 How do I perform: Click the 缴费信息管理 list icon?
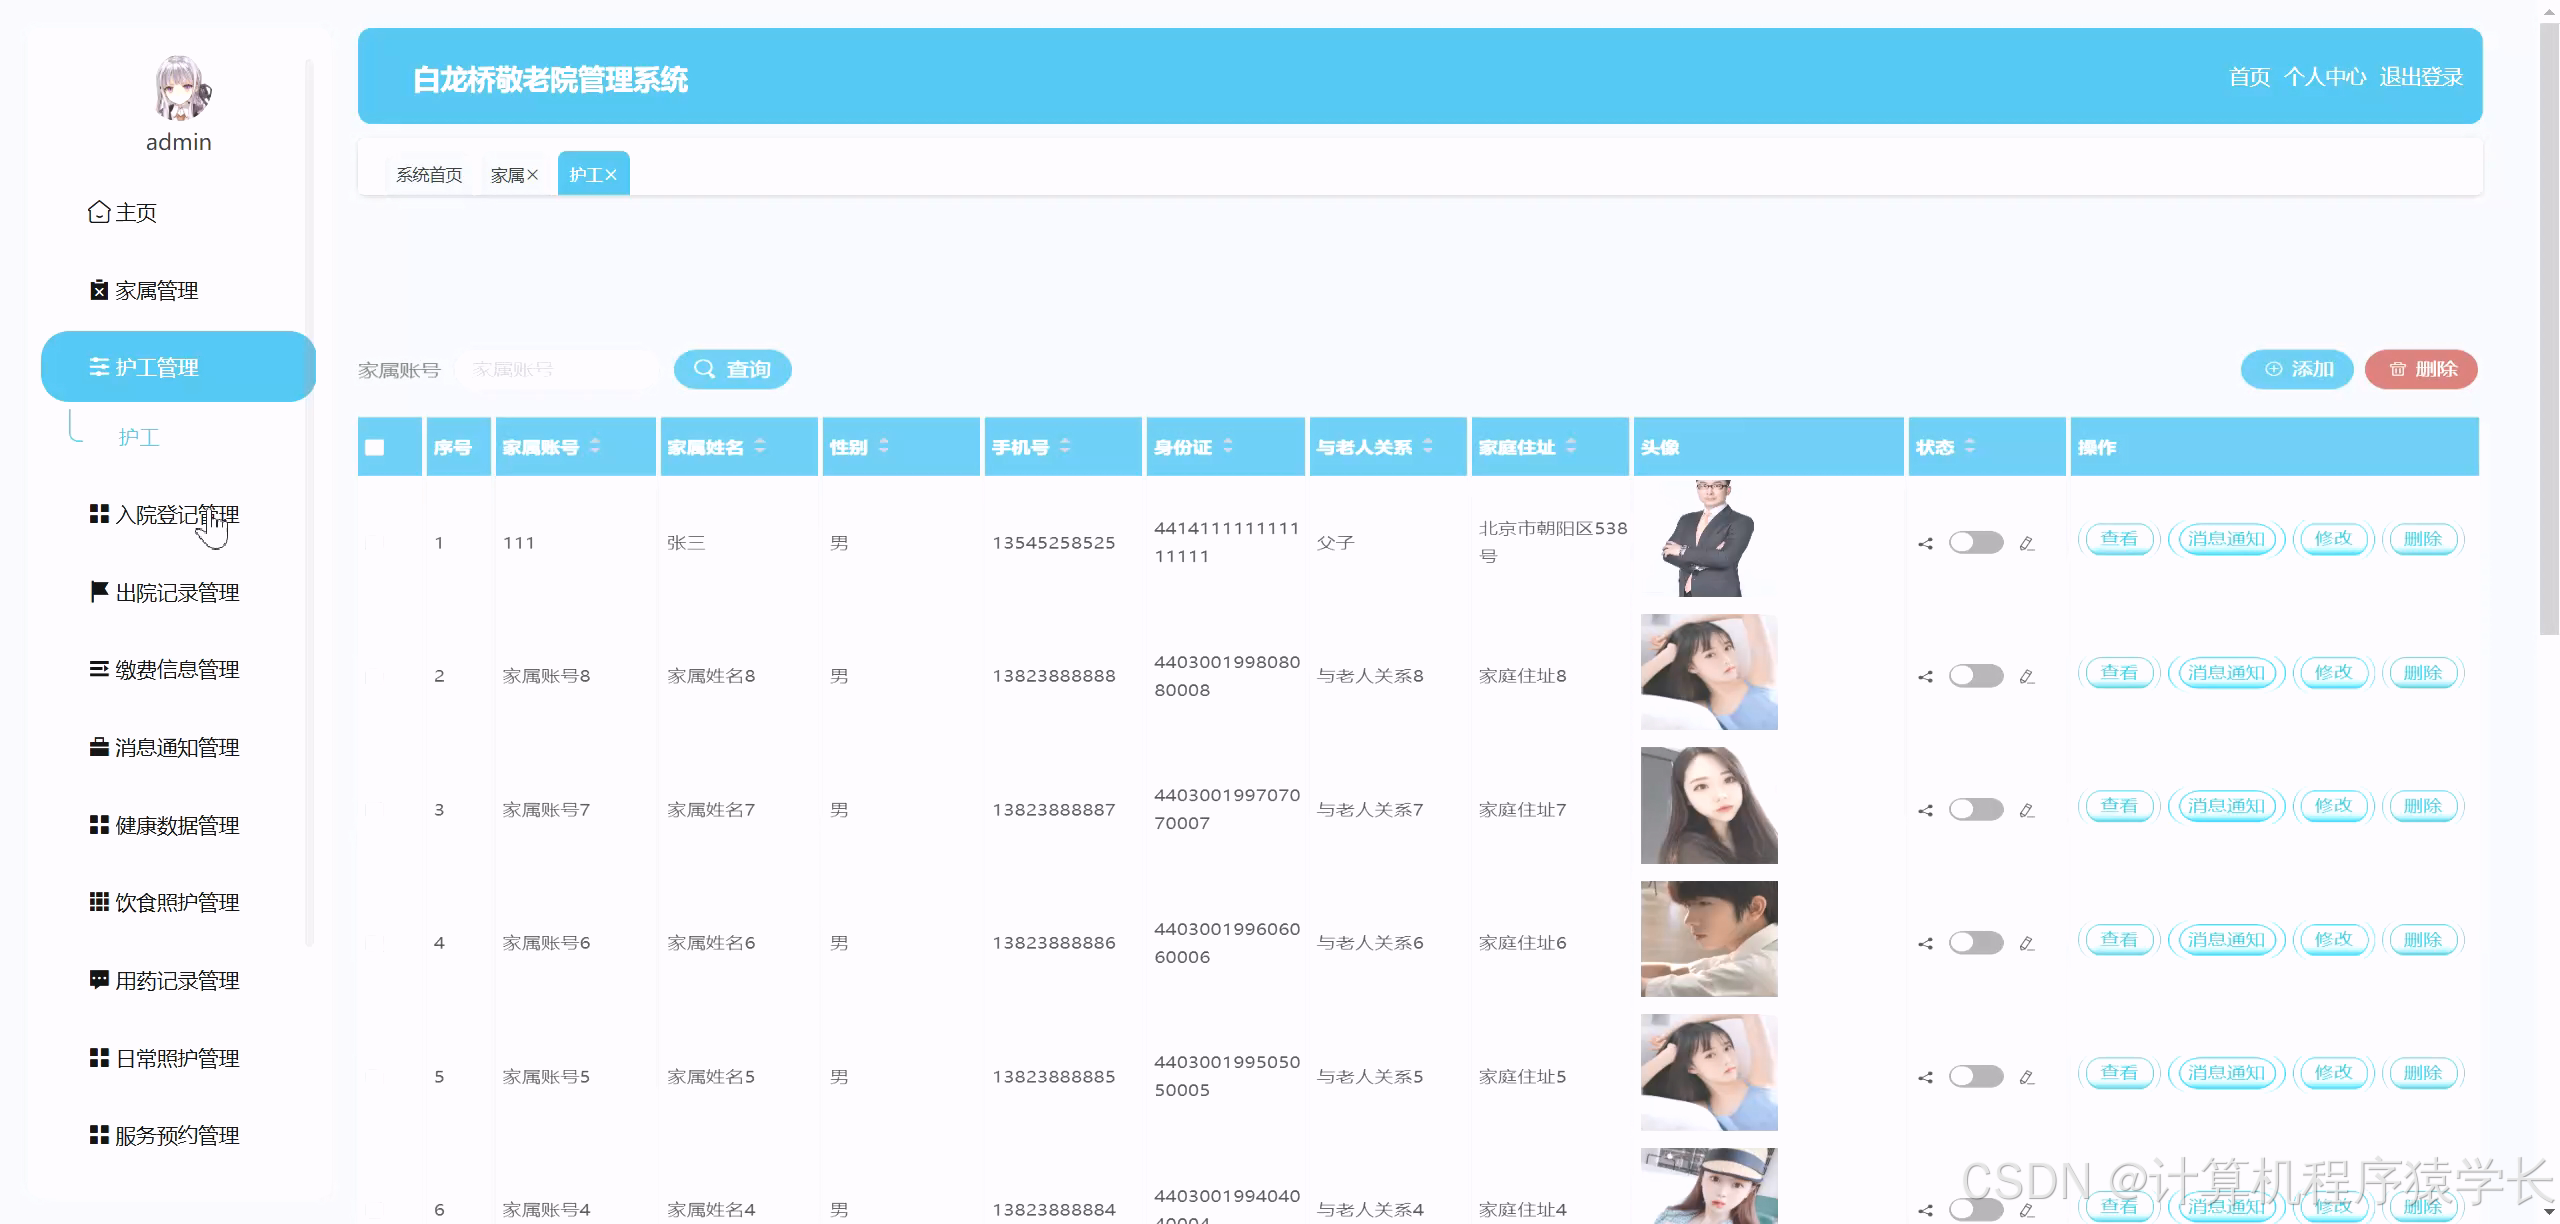[99, 669]
